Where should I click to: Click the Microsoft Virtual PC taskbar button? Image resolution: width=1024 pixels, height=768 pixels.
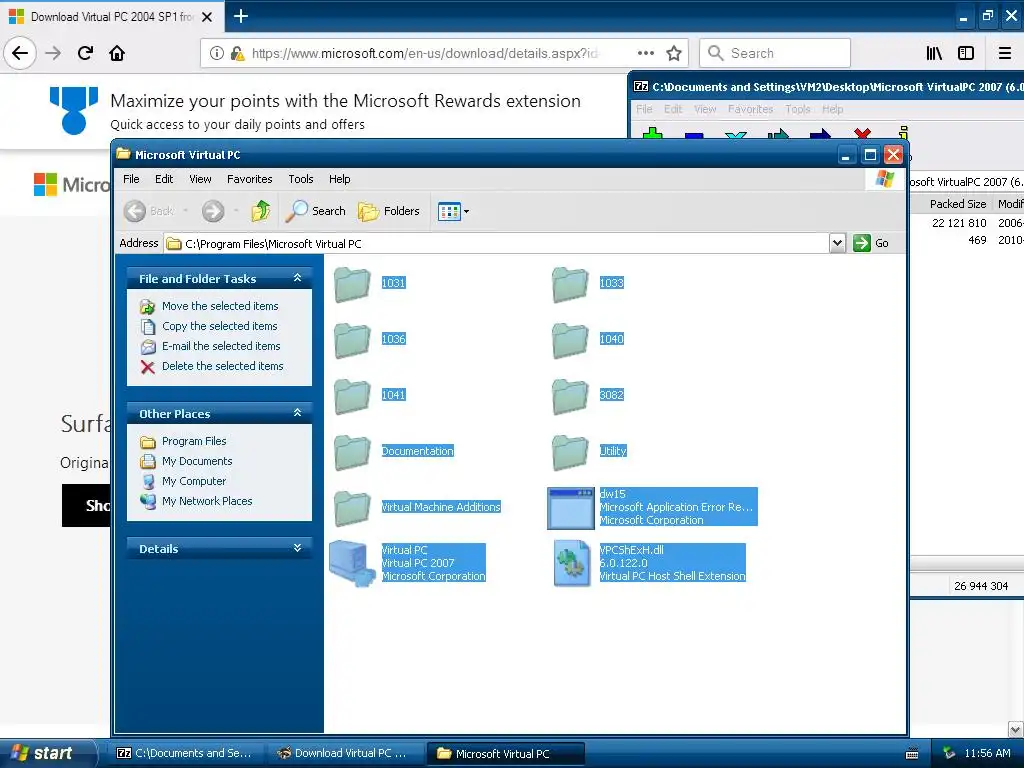pyautogui.click(x=505, y=753)
